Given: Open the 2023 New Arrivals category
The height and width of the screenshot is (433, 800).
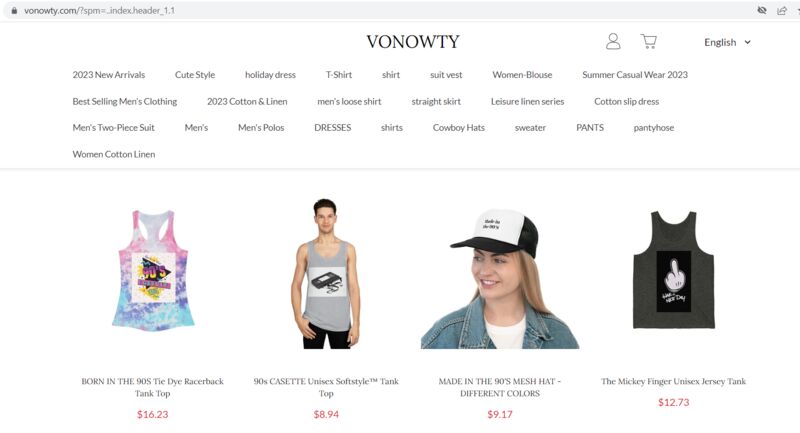Looking at the screenshot, I should [x=109, y=74].
